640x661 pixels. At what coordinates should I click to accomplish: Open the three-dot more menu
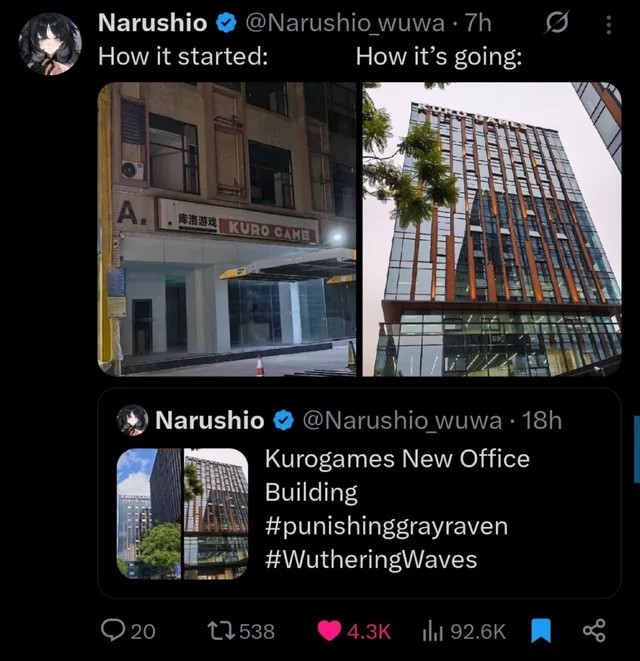(x=608, y=25)
